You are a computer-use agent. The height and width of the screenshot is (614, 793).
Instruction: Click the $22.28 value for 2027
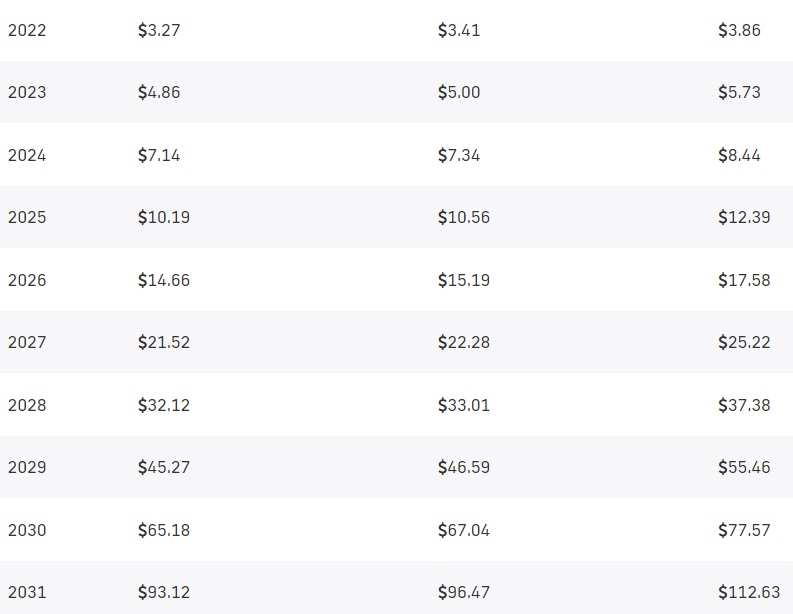464,342
